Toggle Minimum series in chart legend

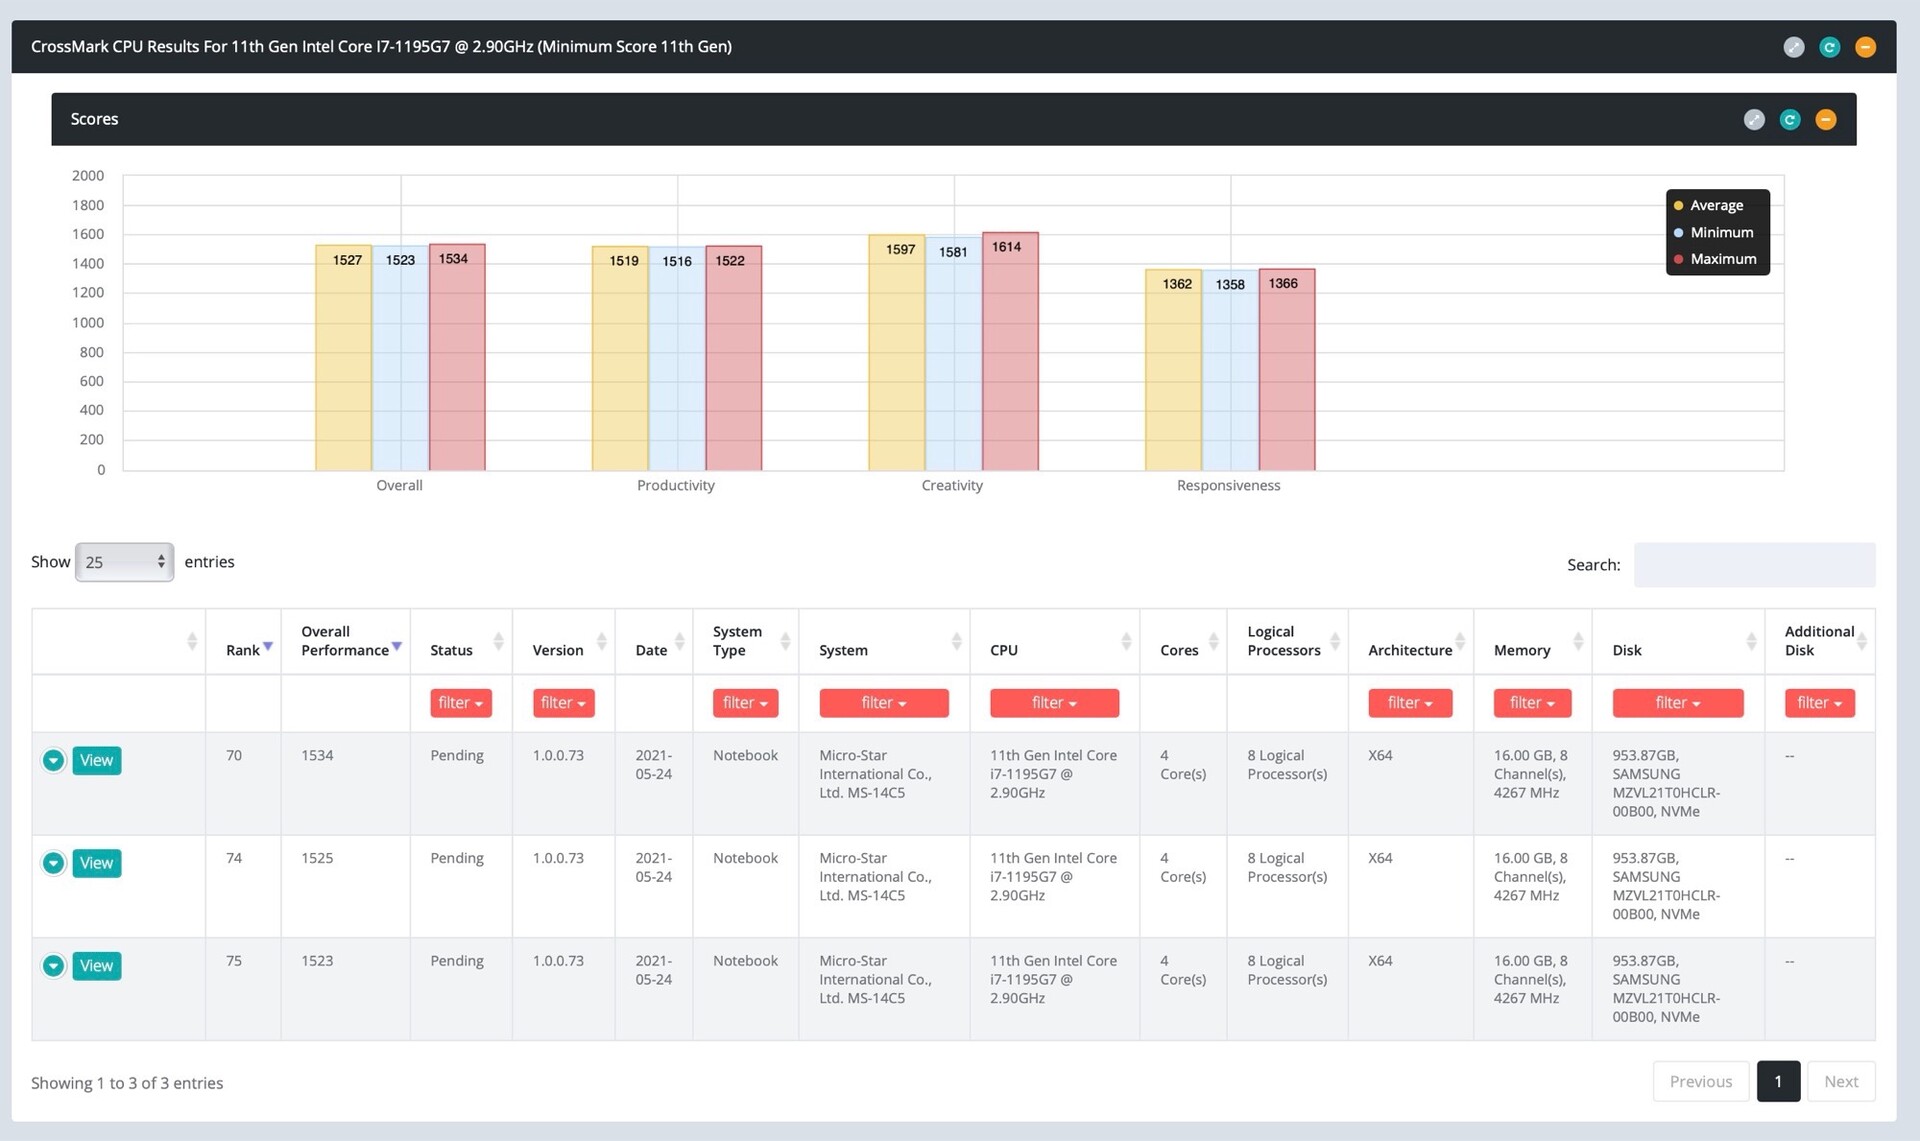1720,232
